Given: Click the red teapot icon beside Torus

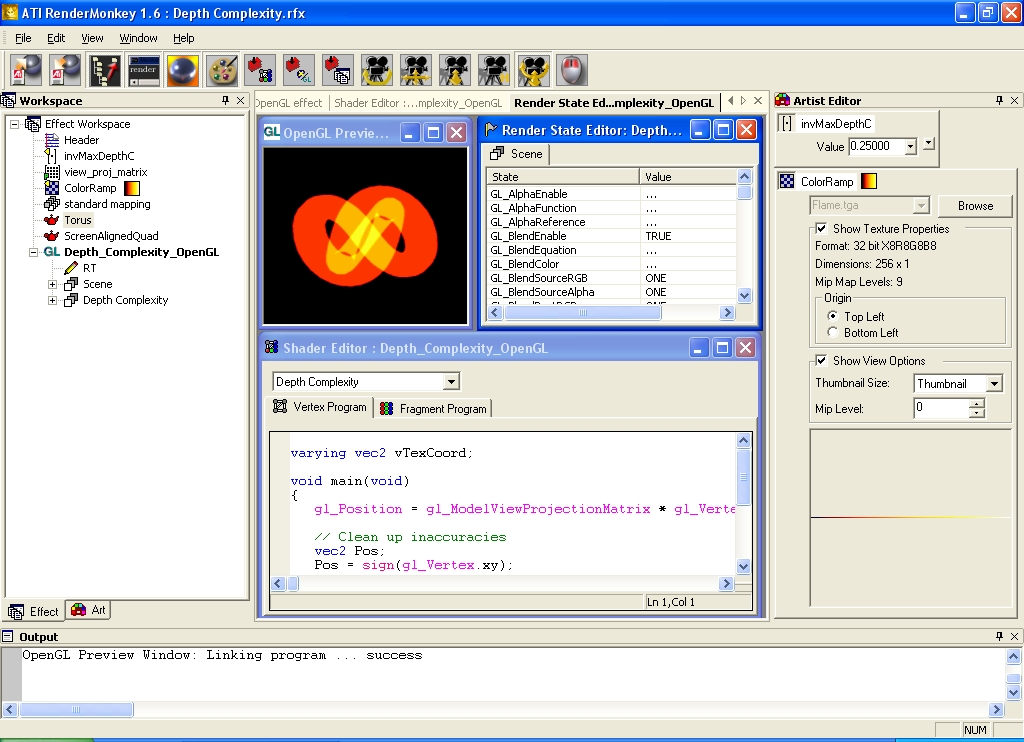Looking at the screenshot, I should [x=52, y=220].
